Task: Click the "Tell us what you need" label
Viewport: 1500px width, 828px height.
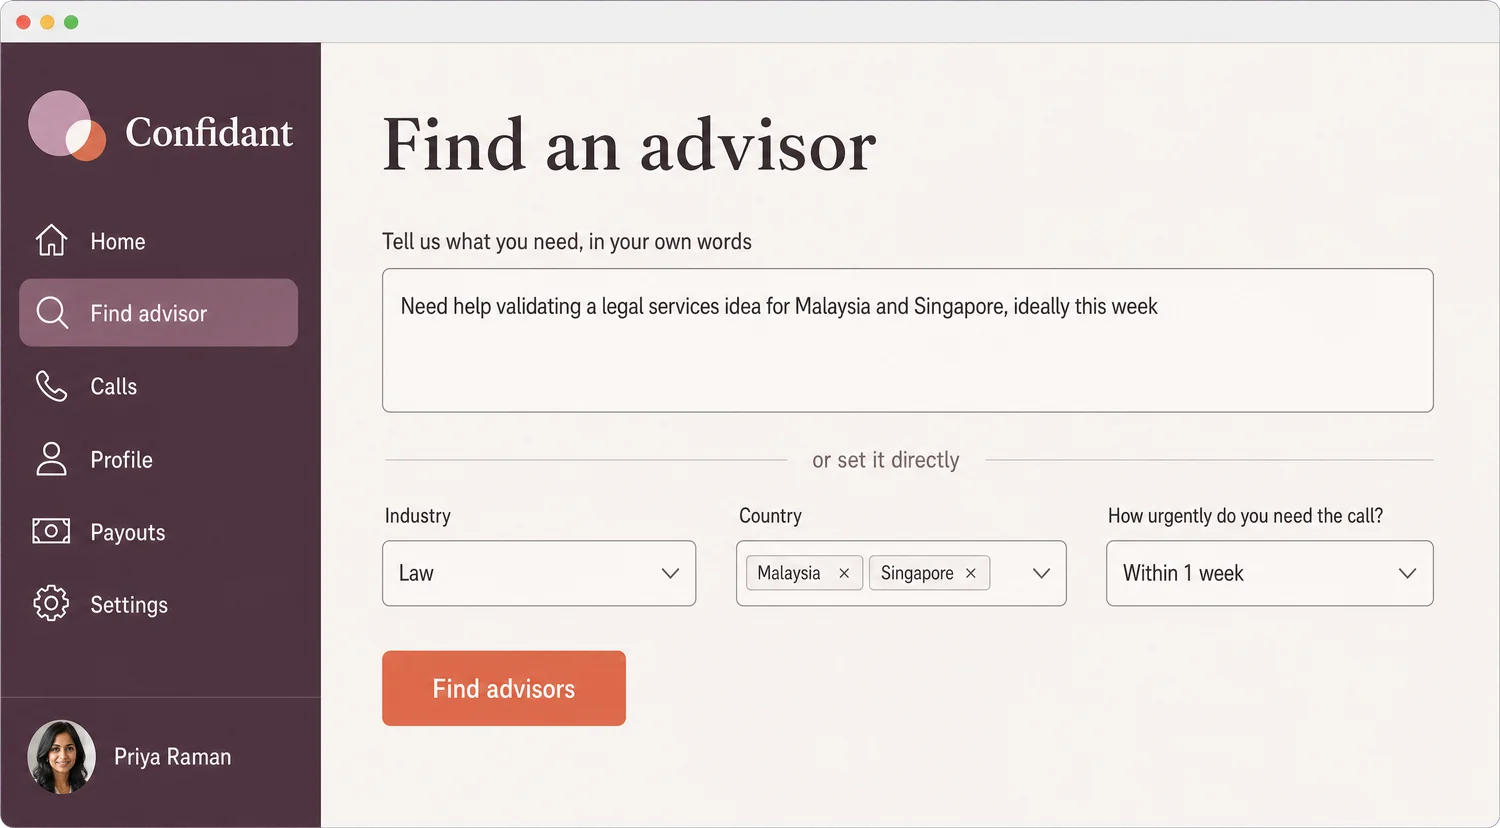Action: [567, 241]
